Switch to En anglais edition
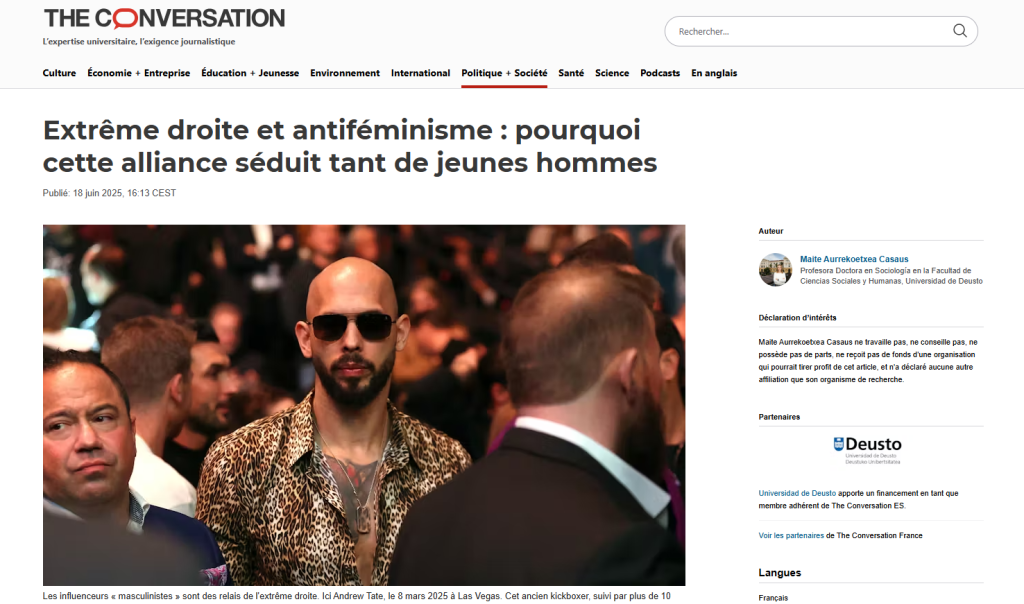The width and height of the screenshot is (1024, 604). (x=714, y=73)
